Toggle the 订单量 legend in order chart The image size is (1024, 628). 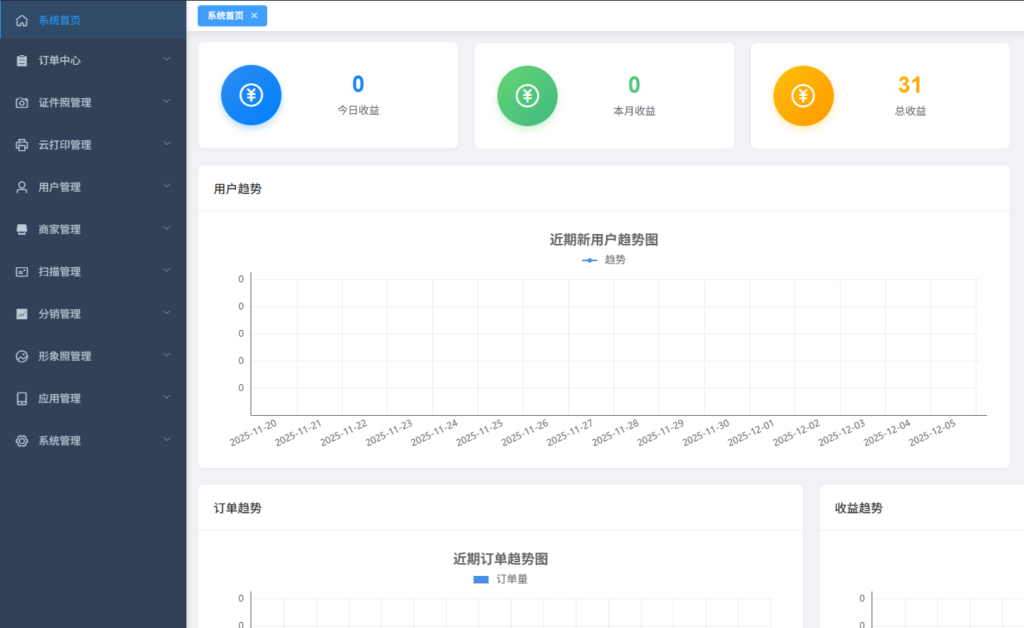click(500, 579)
